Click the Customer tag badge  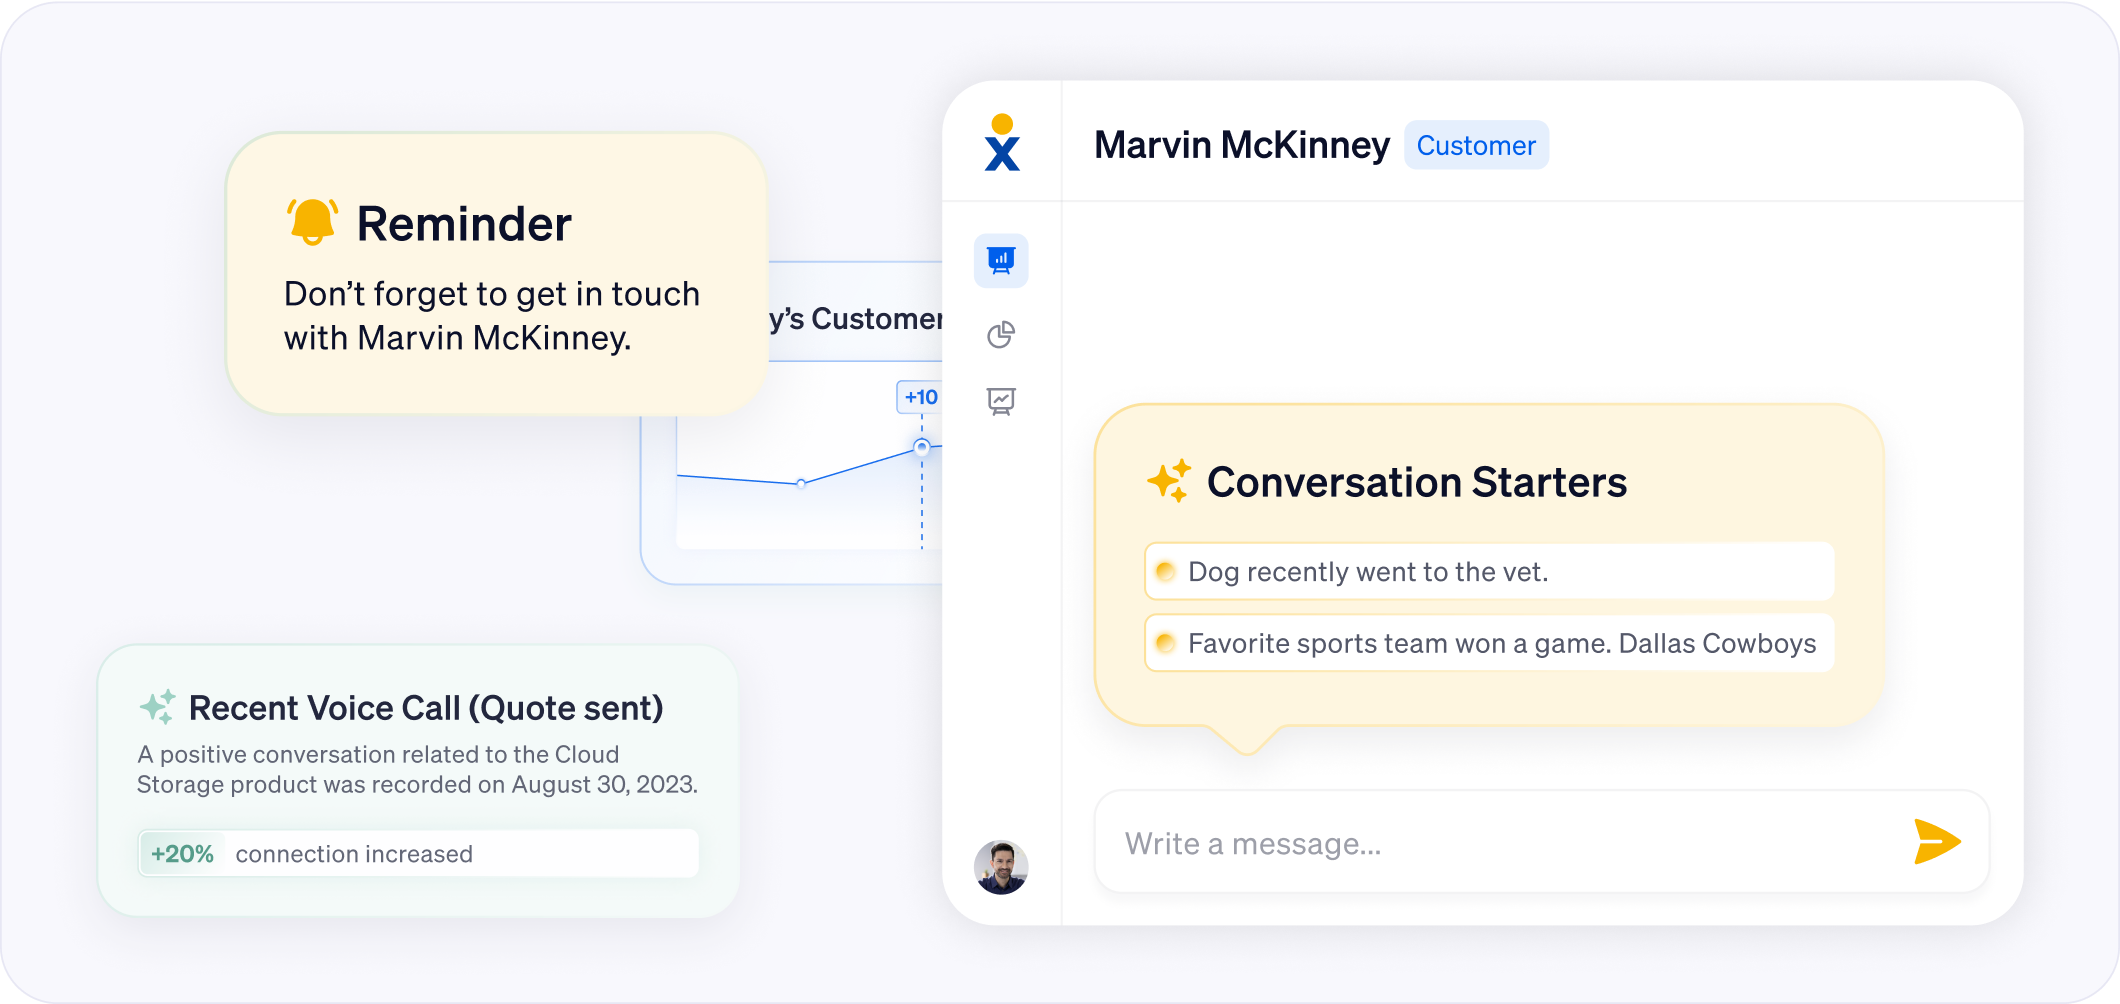[1476, 146]
